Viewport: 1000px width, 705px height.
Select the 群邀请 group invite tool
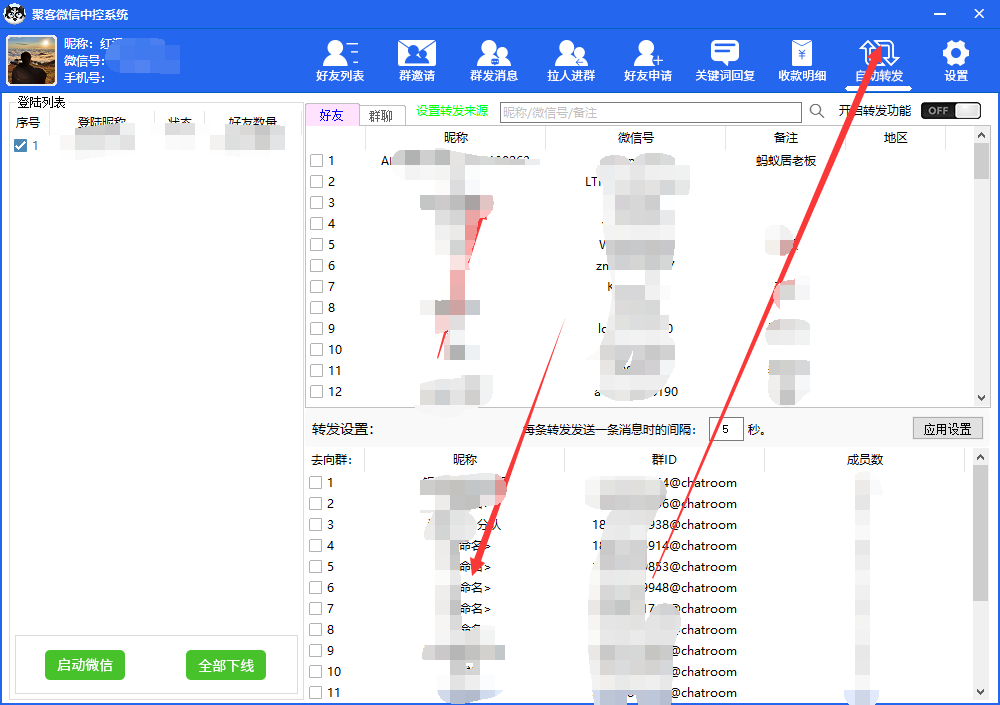pos(416,60)
